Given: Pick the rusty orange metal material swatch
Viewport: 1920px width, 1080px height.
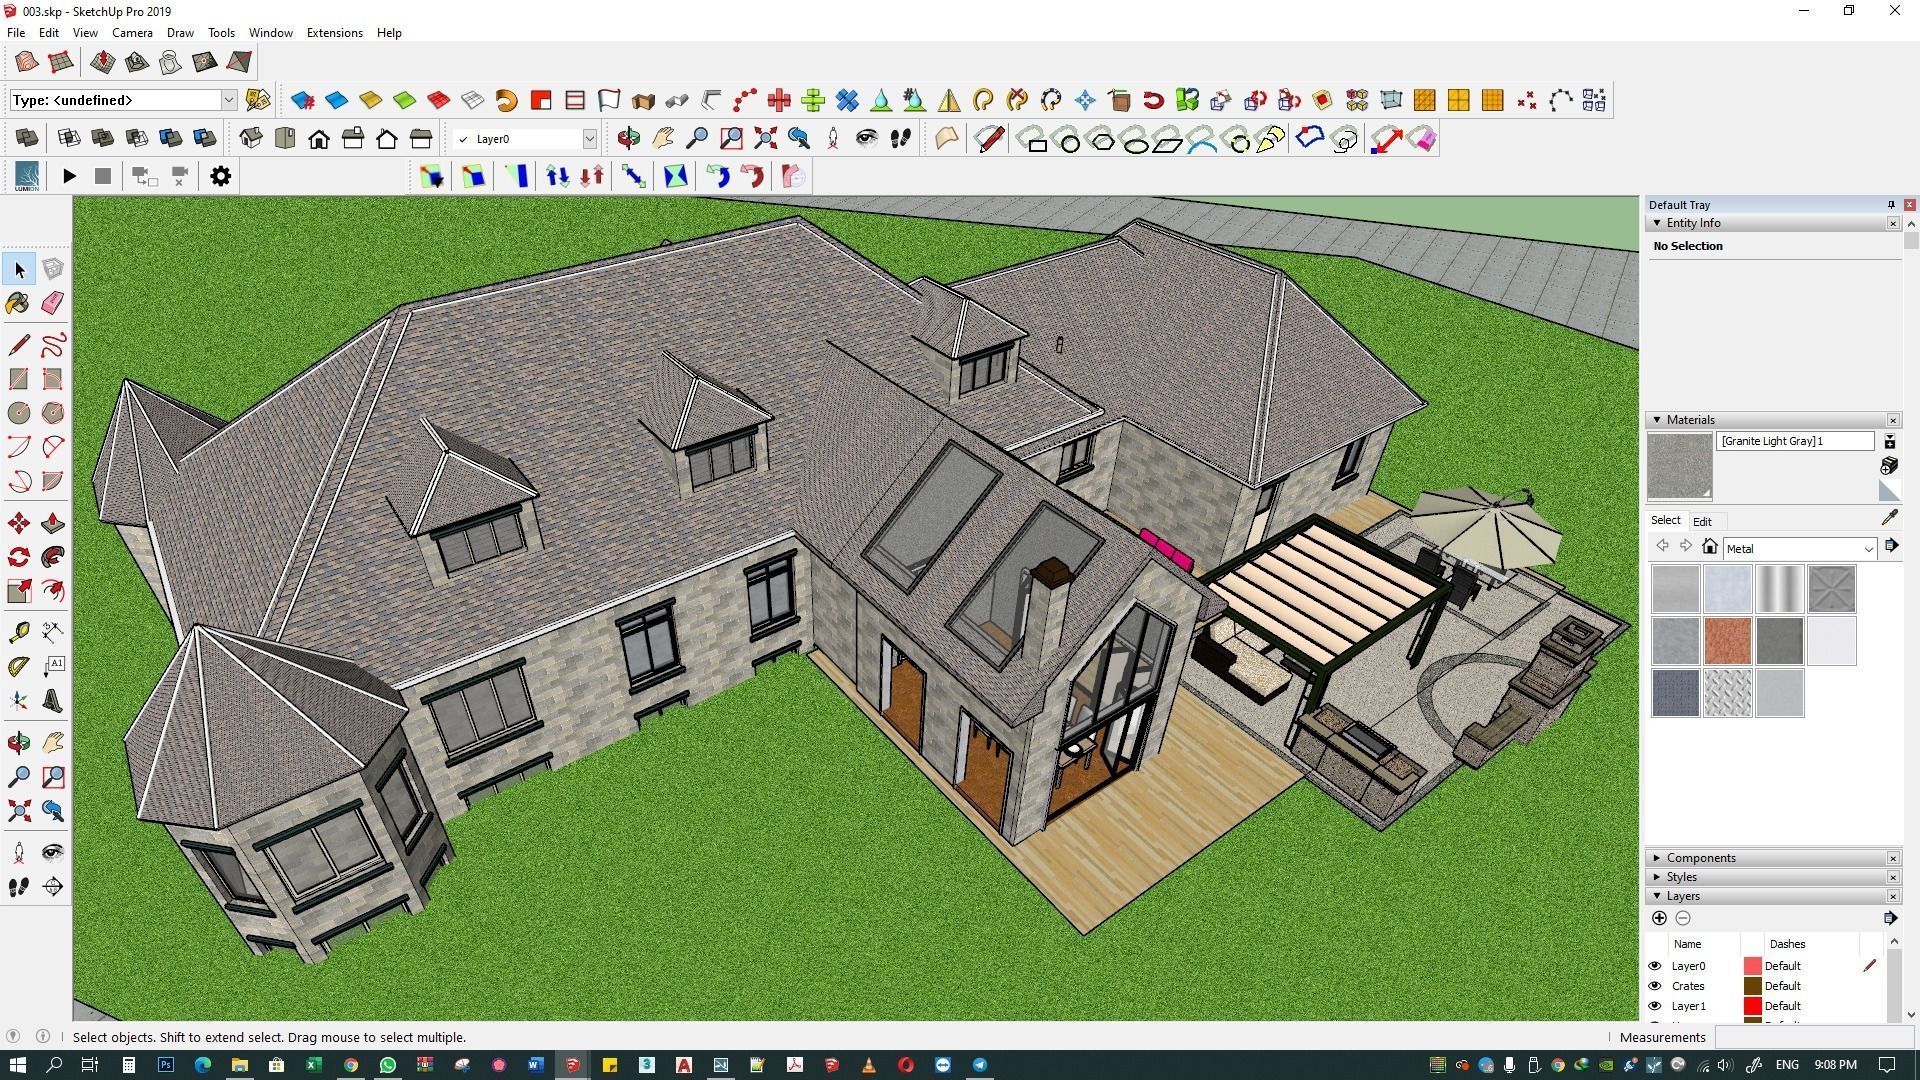Looking at the screenshot, I should coord(1727,641).
